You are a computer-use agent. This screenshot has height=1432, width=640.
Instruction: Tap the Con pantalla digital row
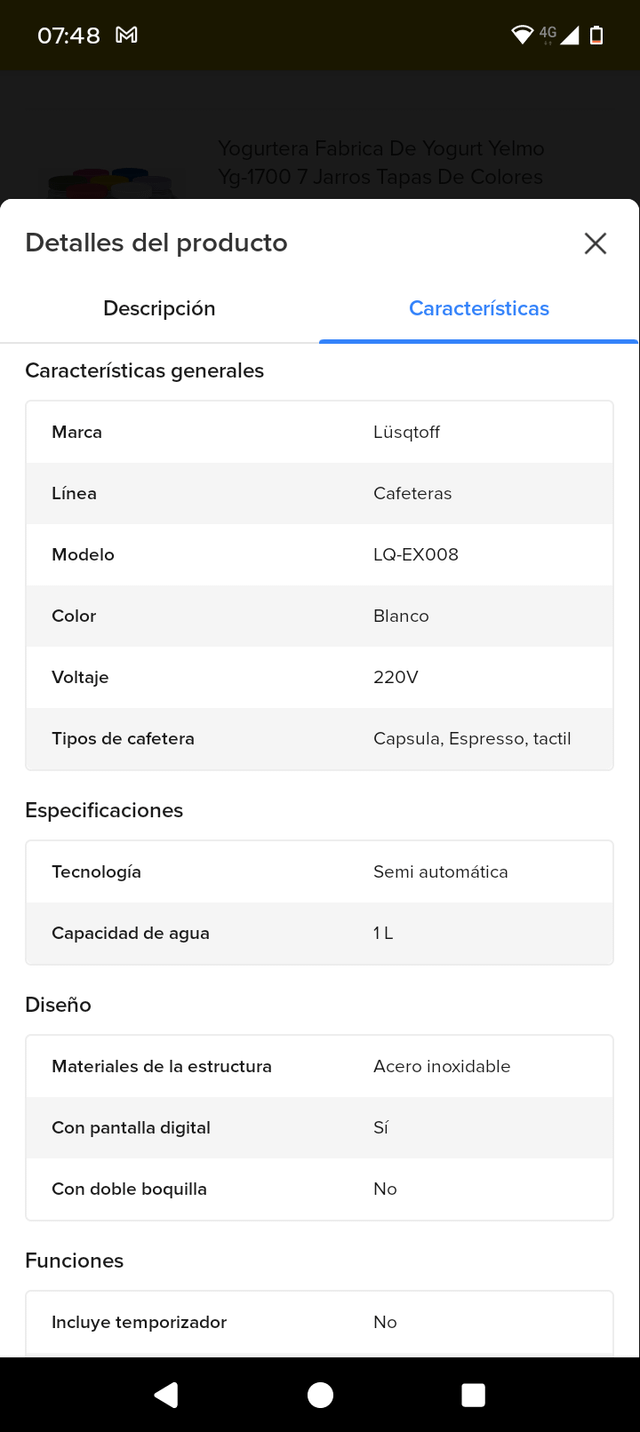[319, 1127]
